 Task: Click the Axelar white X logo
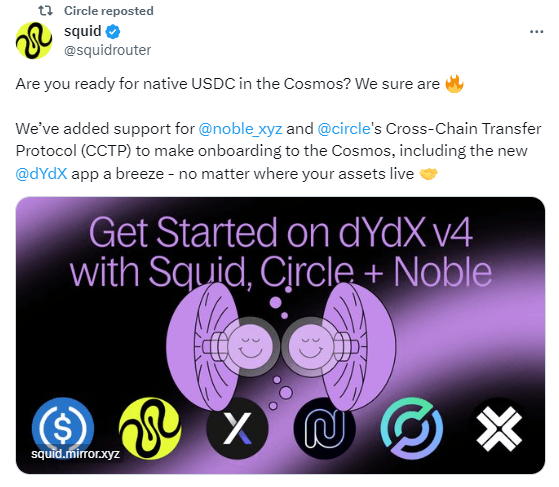point(499,429)
